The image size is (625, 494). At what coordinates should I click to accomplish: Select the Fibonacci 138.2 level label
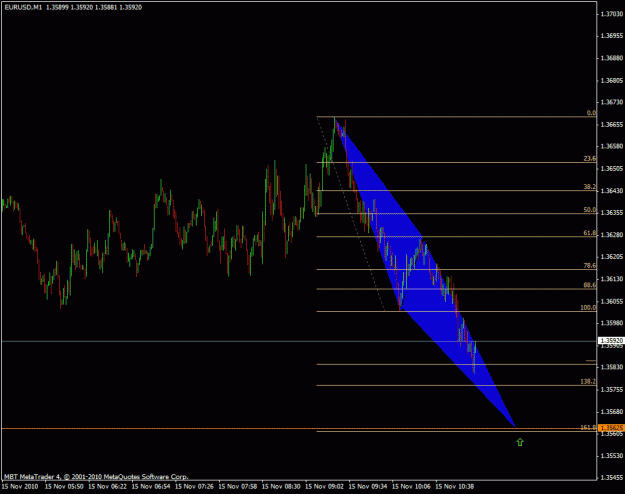coord(588,382)
